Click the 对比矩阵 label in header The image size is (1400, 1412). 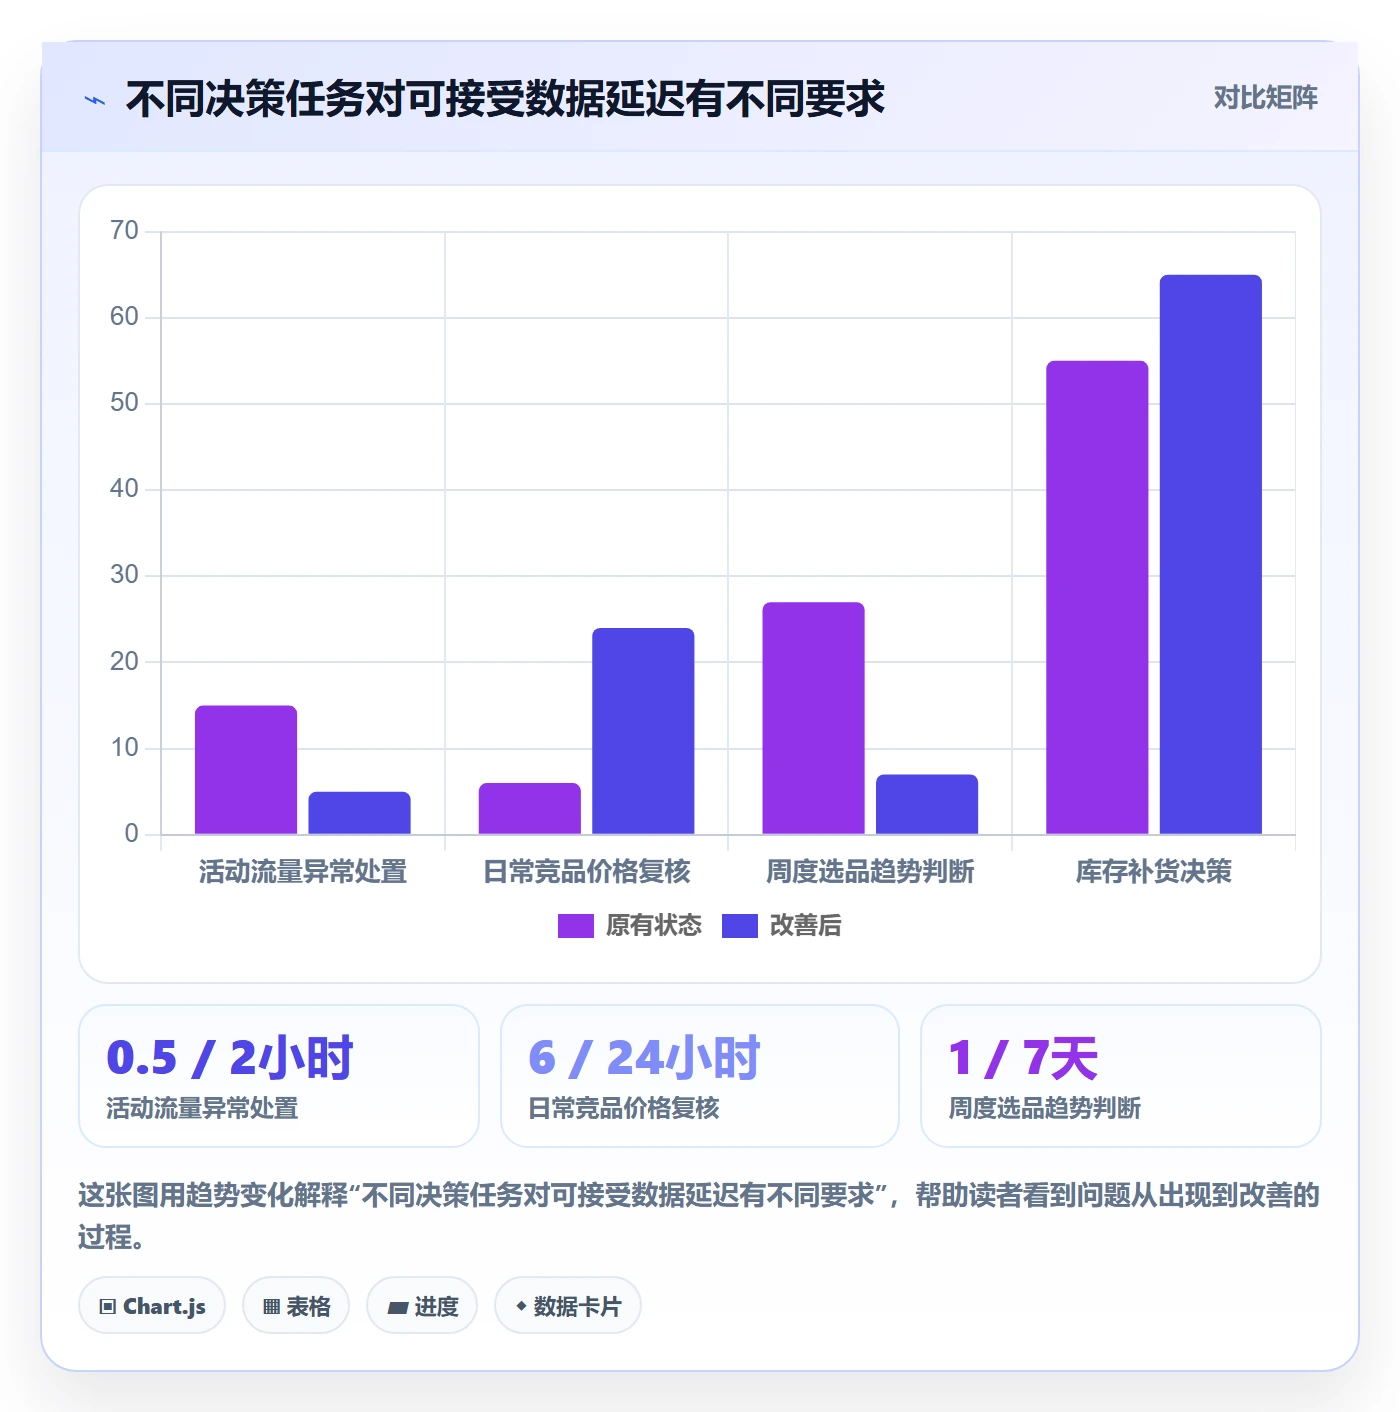1265,98
